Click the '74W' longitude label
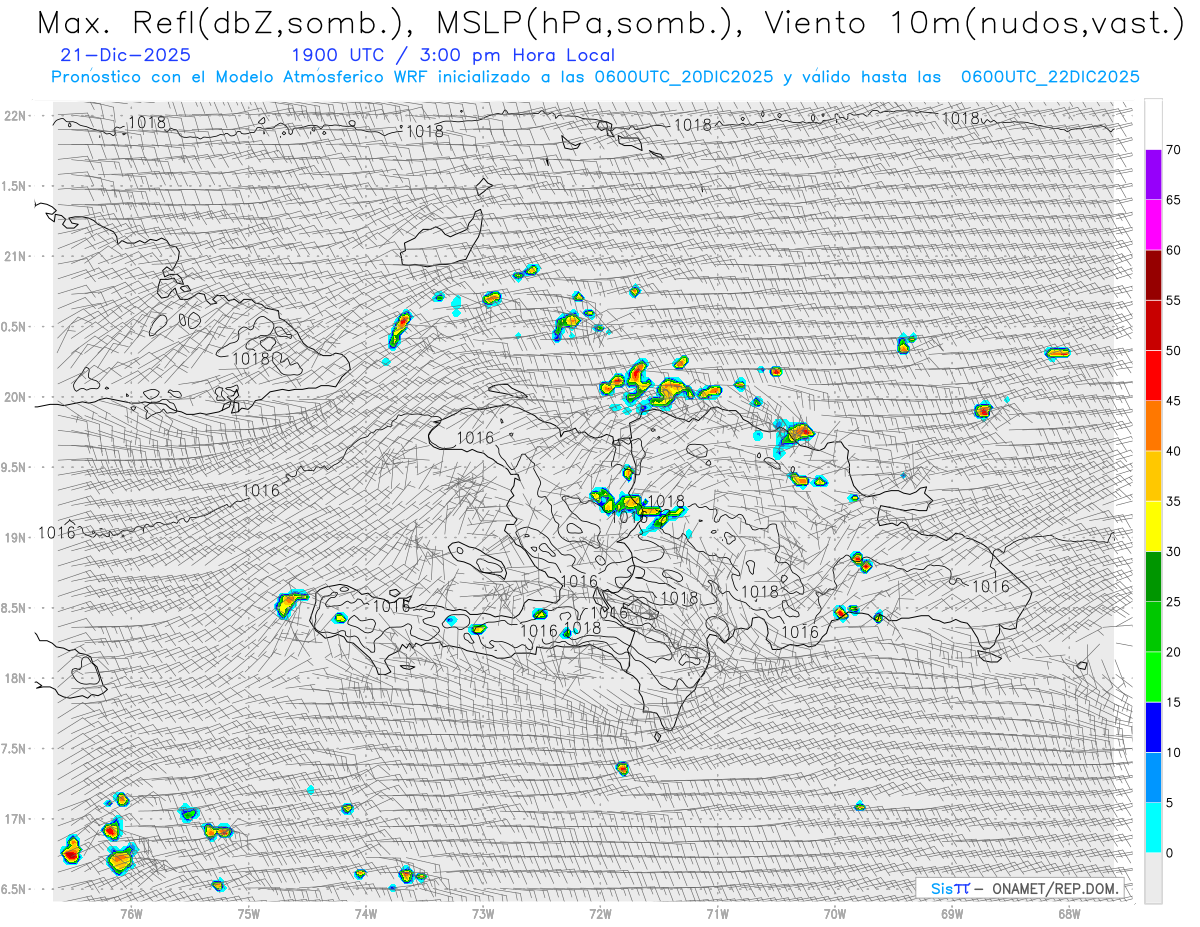Viewport: 1200px width, 927px height. pos(365,912)
